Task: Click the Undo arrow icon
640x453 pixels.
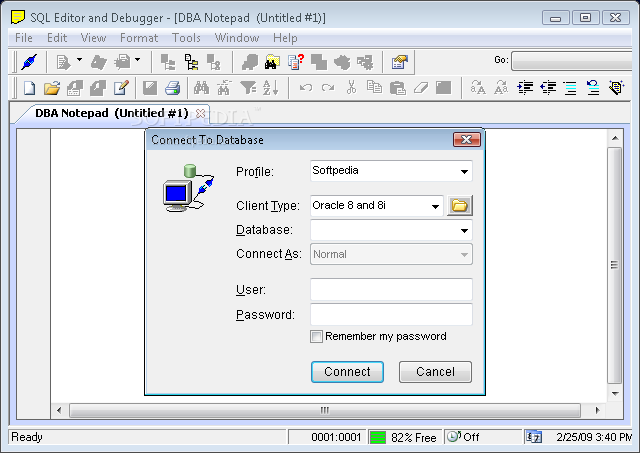Action: coord(305,88)
